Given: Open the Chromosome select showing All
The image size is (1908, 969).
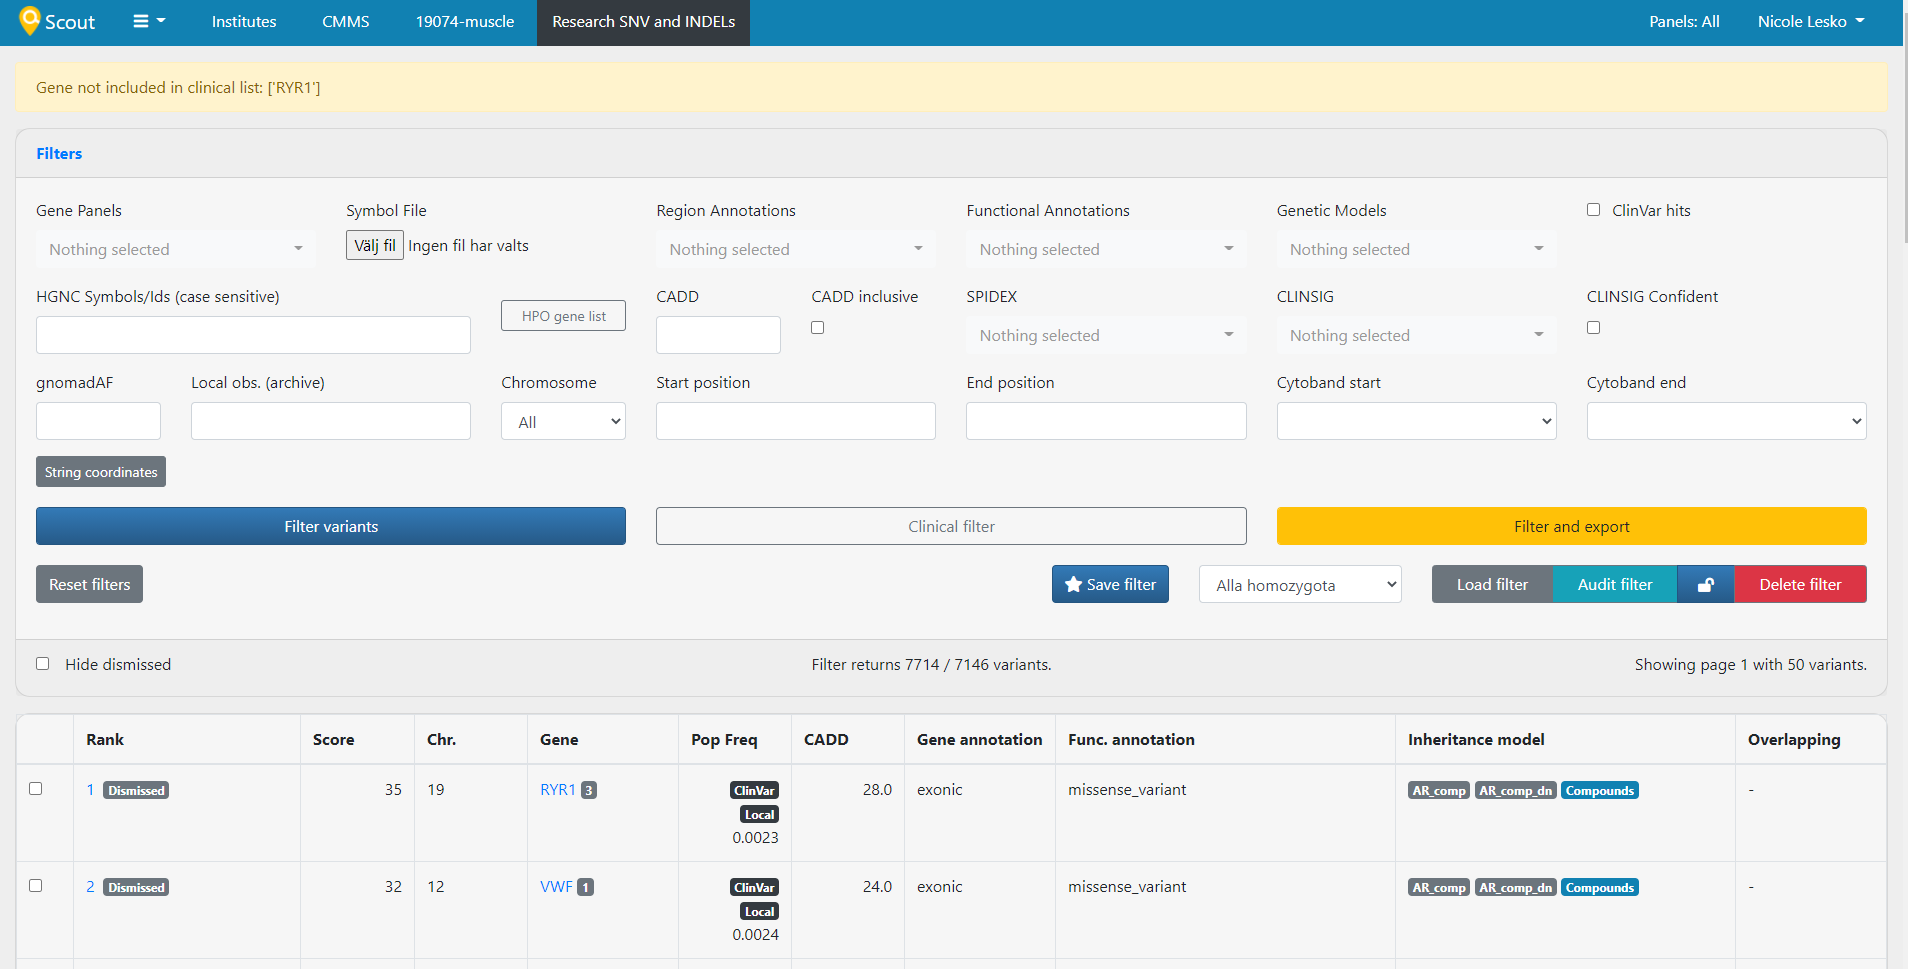Looking at the screenshot, I should pyautogui.click(x=563, y=421).
